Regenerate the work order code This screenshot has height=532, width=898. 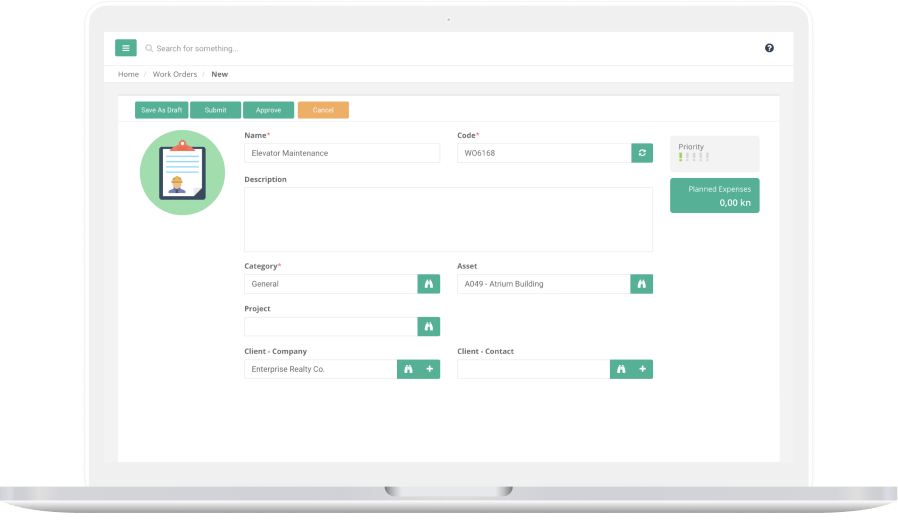coord(642,153)
